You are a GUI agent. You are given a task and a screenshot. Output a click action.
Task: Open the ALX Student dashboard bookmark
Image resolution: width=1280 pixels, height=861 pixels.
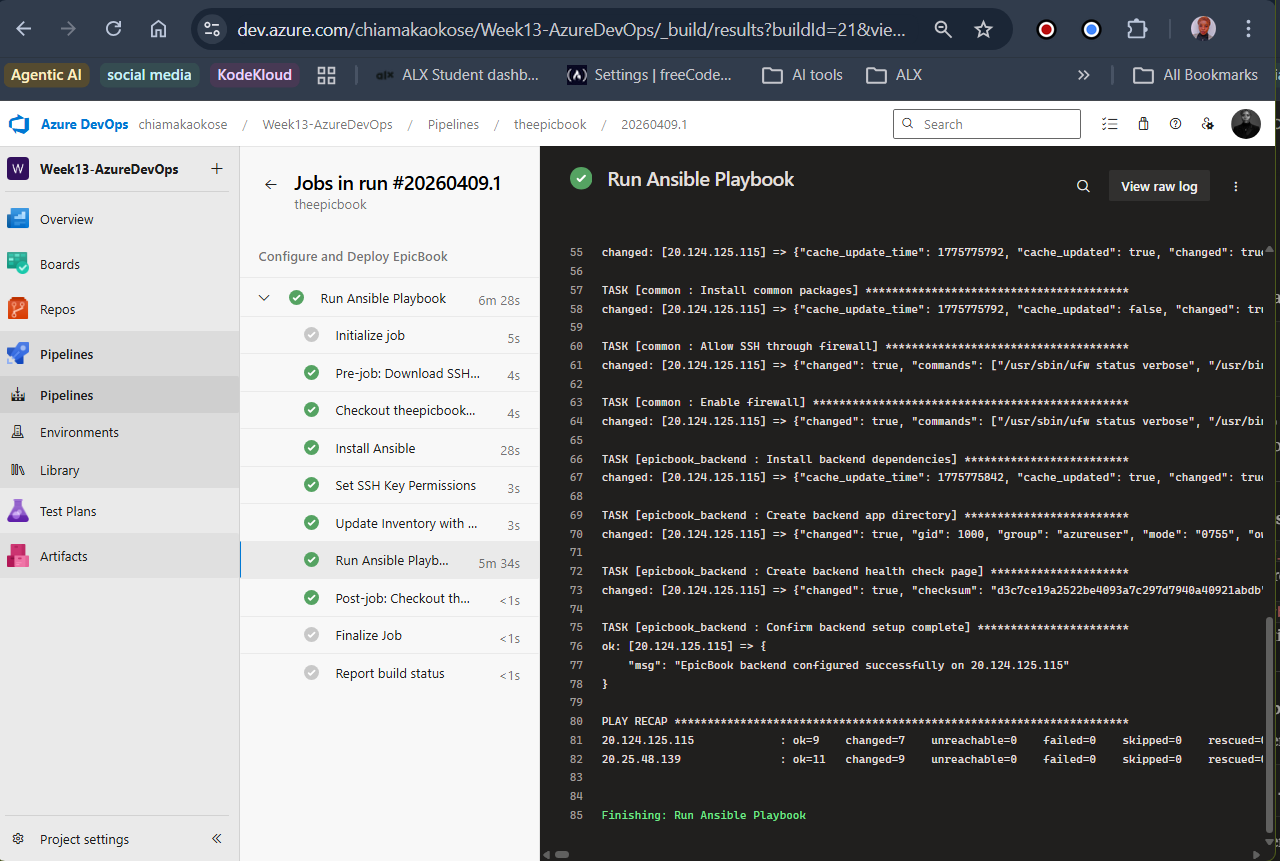[x=455, y=75]
